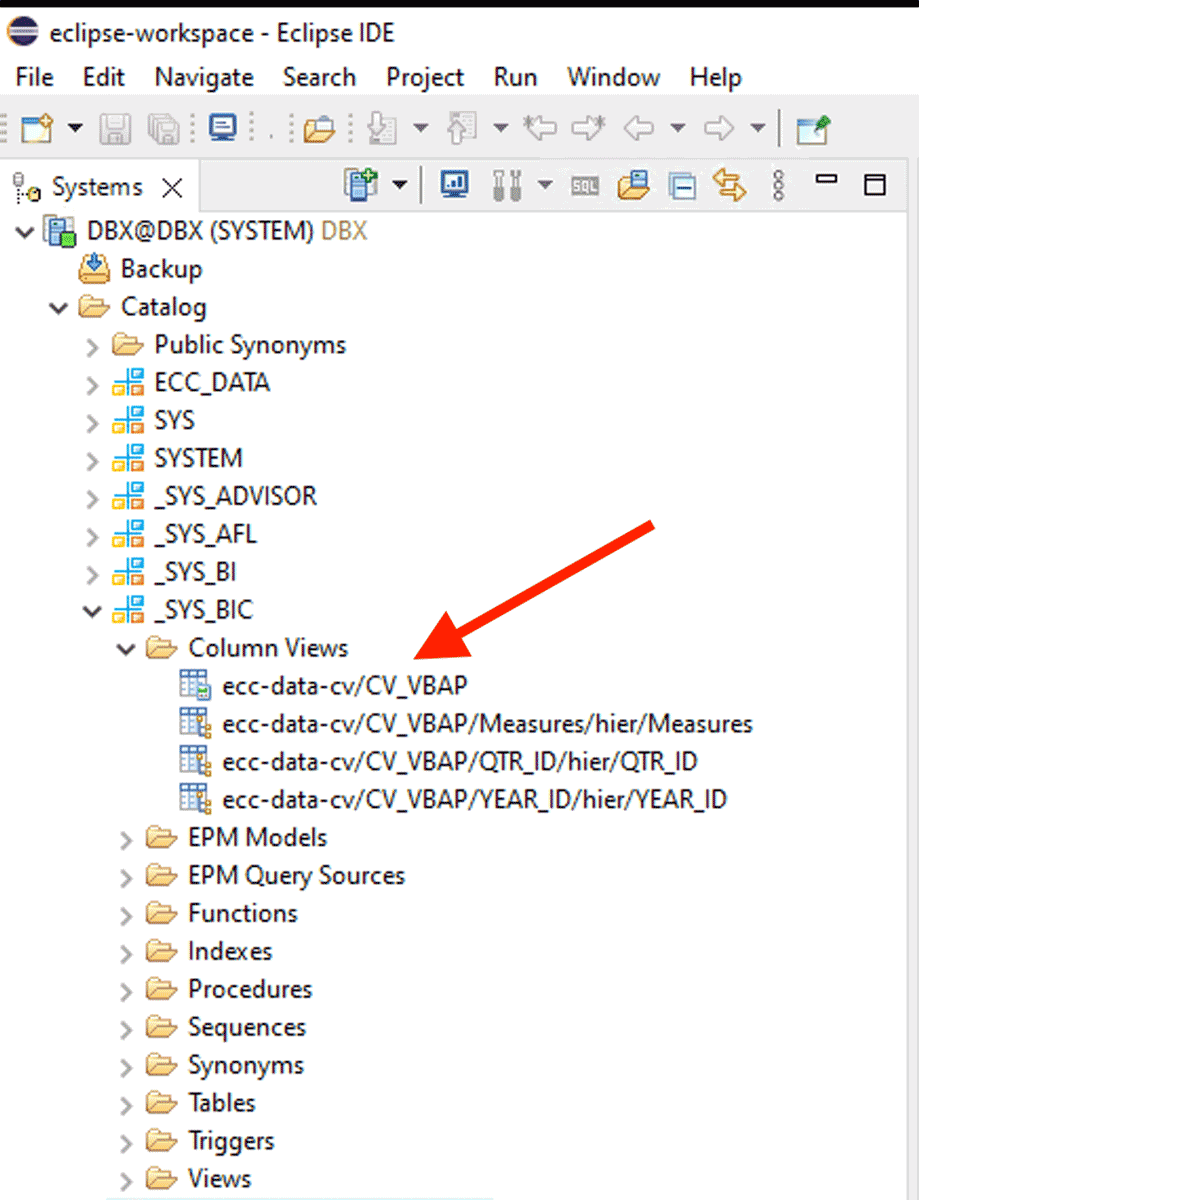Maximize the Systems view panel
Image resolution: width=1200 pixels, height=1200 pixels.
tap(875, 185)
